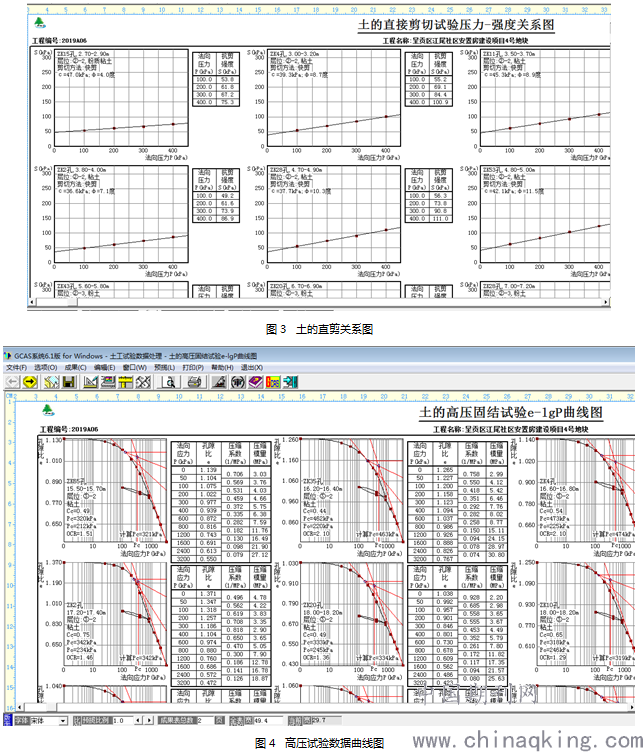Click the colored table chart toolbar icon
Screen dimensions: 643x752
click(x=108, y=382)
